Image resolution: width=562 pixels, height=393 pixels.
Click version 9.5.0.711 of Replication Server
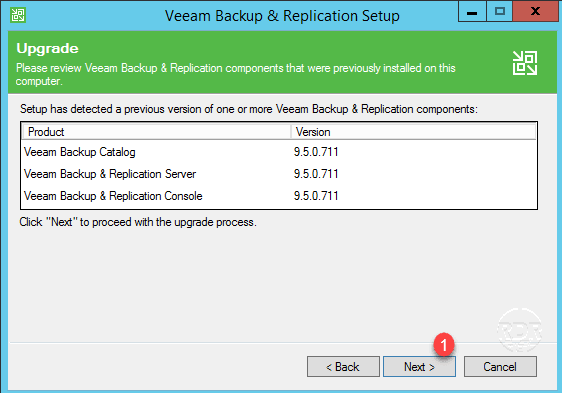click(316, 174)
